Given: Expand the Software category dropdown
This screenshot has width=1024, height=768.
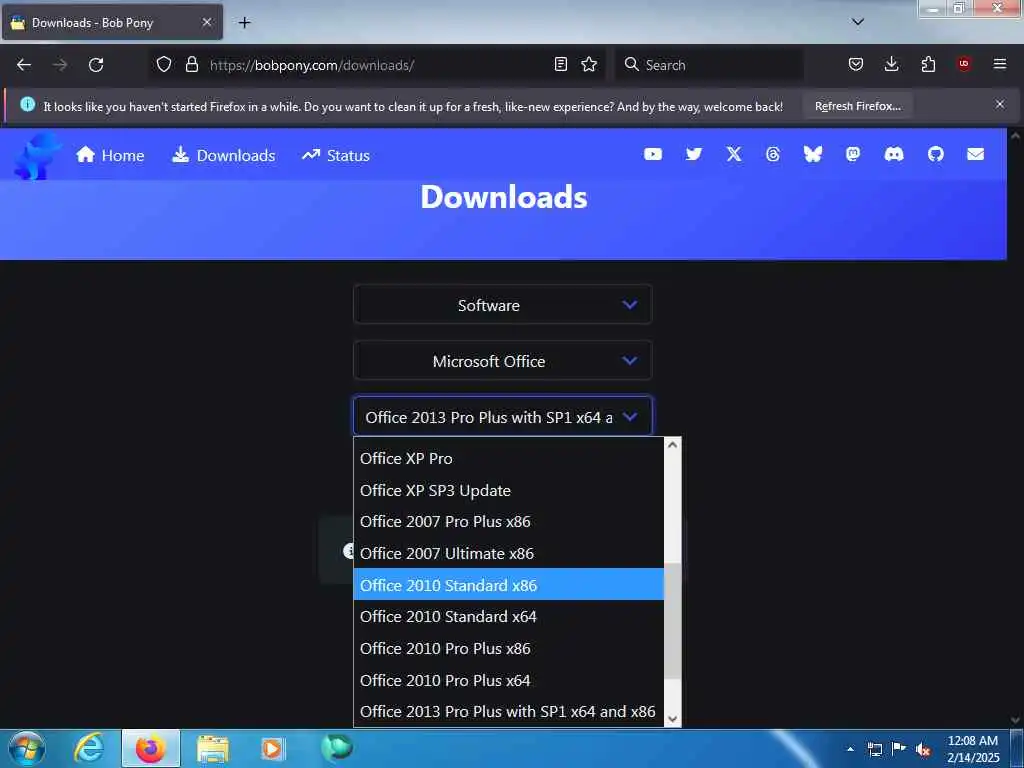Looking at the screenshot, I should [502, 305].
